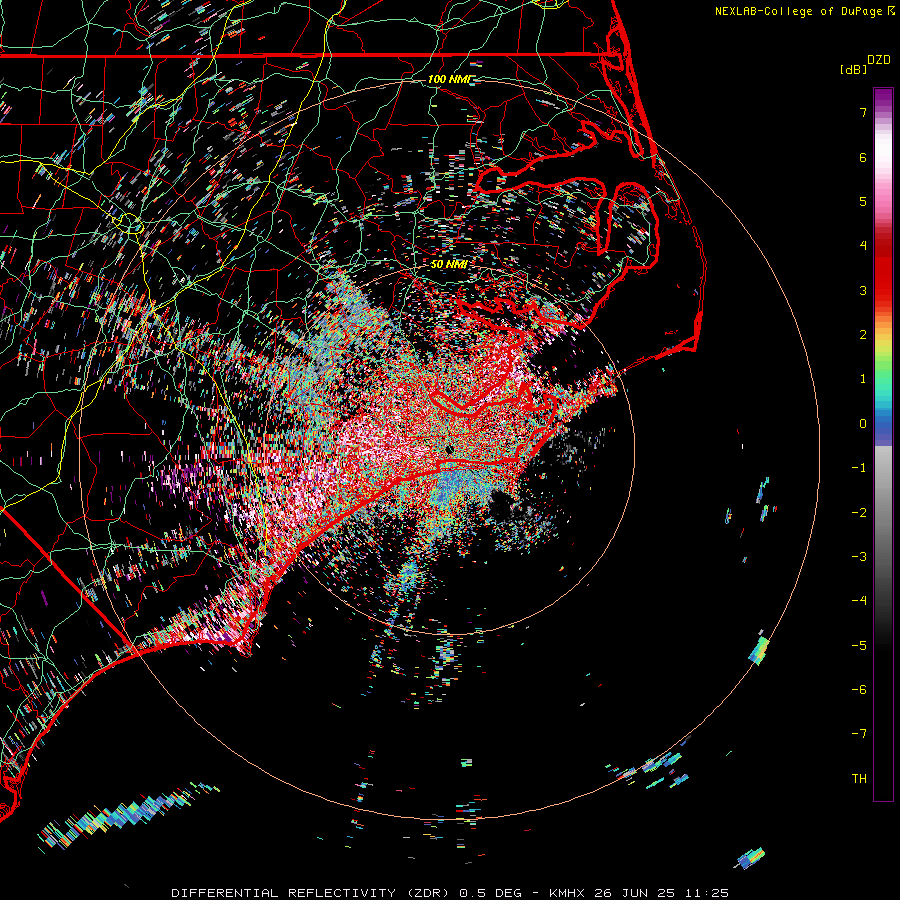Viewport: 900px width, 900px height.
Task: Click the 3 value on color scale
Action: [863, 290]
